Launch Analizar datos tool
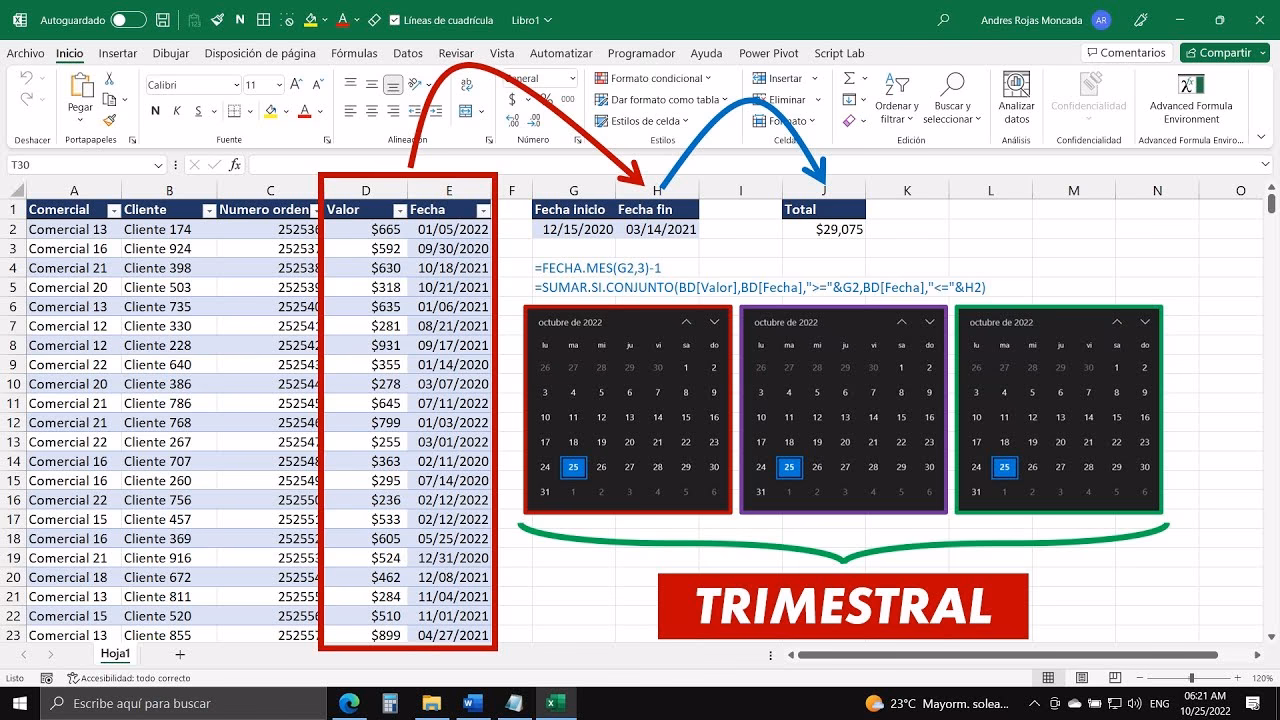This screenshot has width=1280, height=720. [x=1016, y=98]
